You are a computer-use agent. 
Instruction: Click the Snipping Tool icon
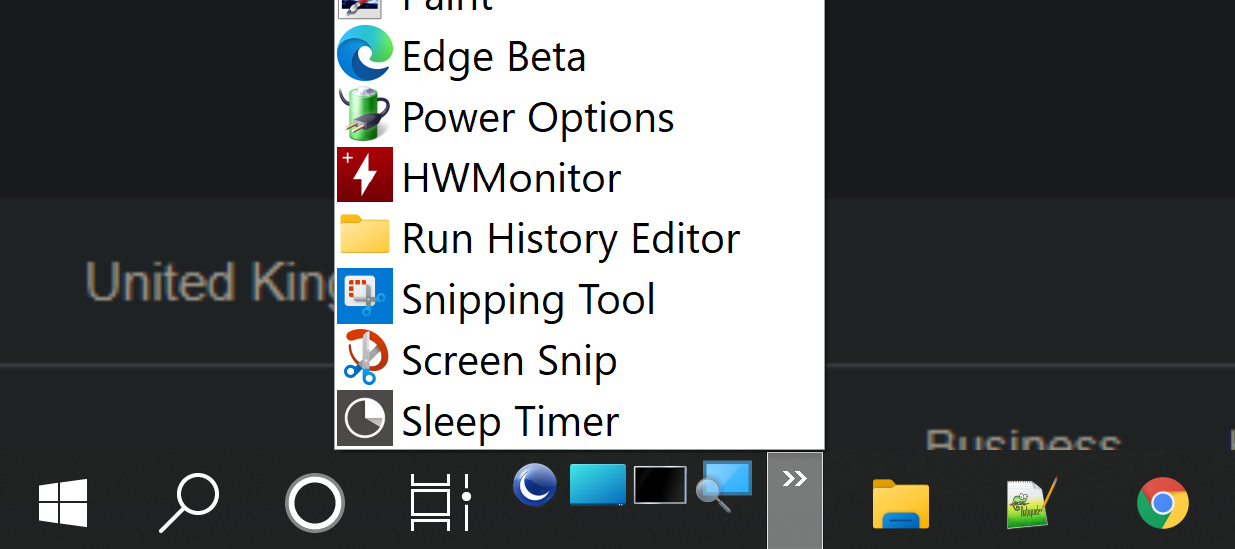365,296
